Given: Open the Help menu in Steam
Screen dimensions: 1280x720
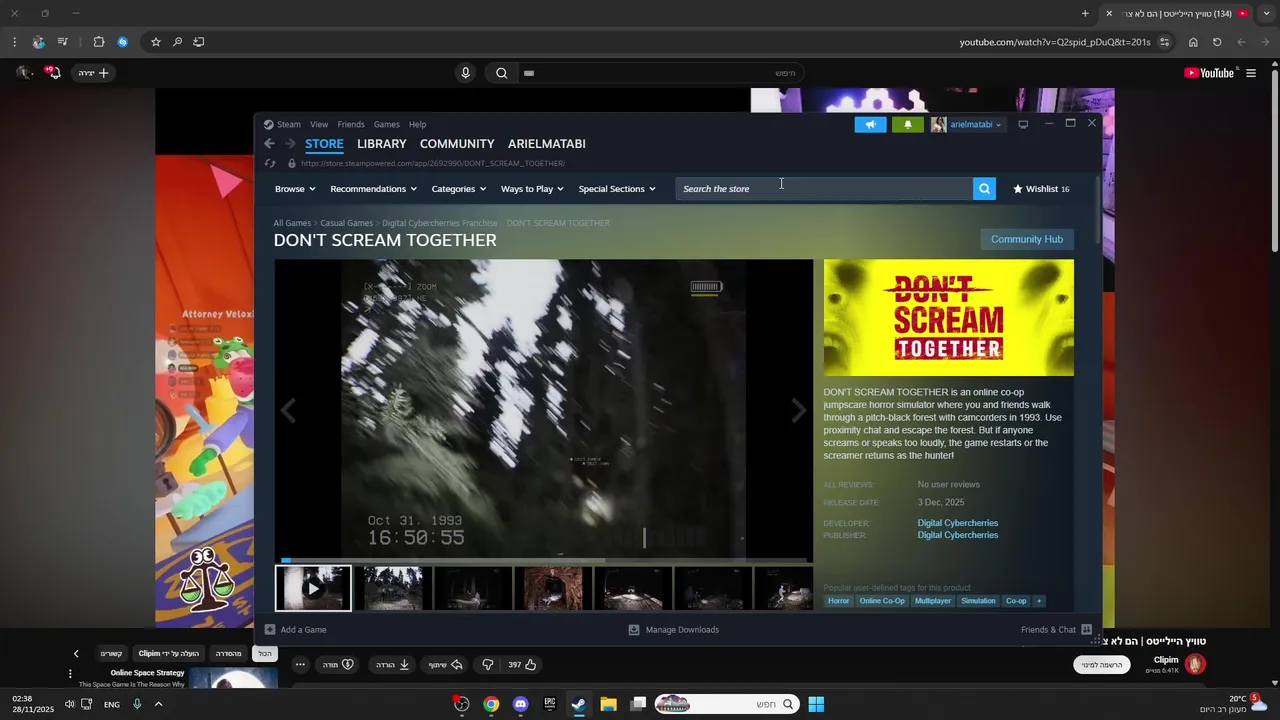Looking at the screenshot, I should pos(418,124).
